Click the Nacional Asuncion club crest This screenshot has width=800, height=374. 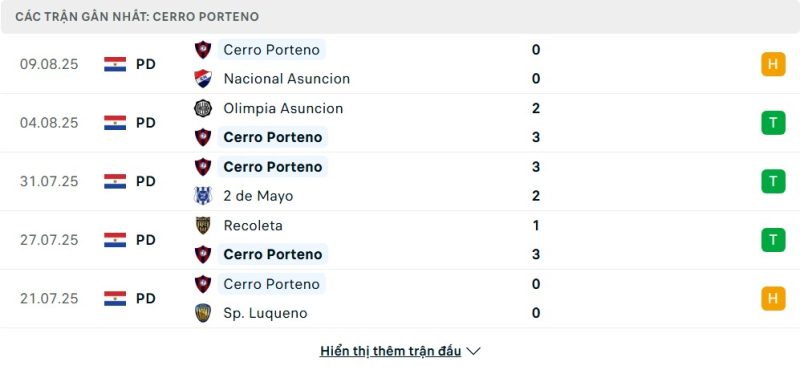pyautogui.click(x=203, y=79)
